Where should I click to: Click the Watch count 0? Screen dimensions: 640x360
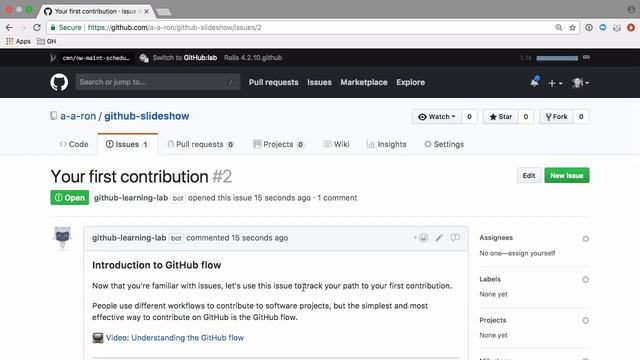pos(469,117)
